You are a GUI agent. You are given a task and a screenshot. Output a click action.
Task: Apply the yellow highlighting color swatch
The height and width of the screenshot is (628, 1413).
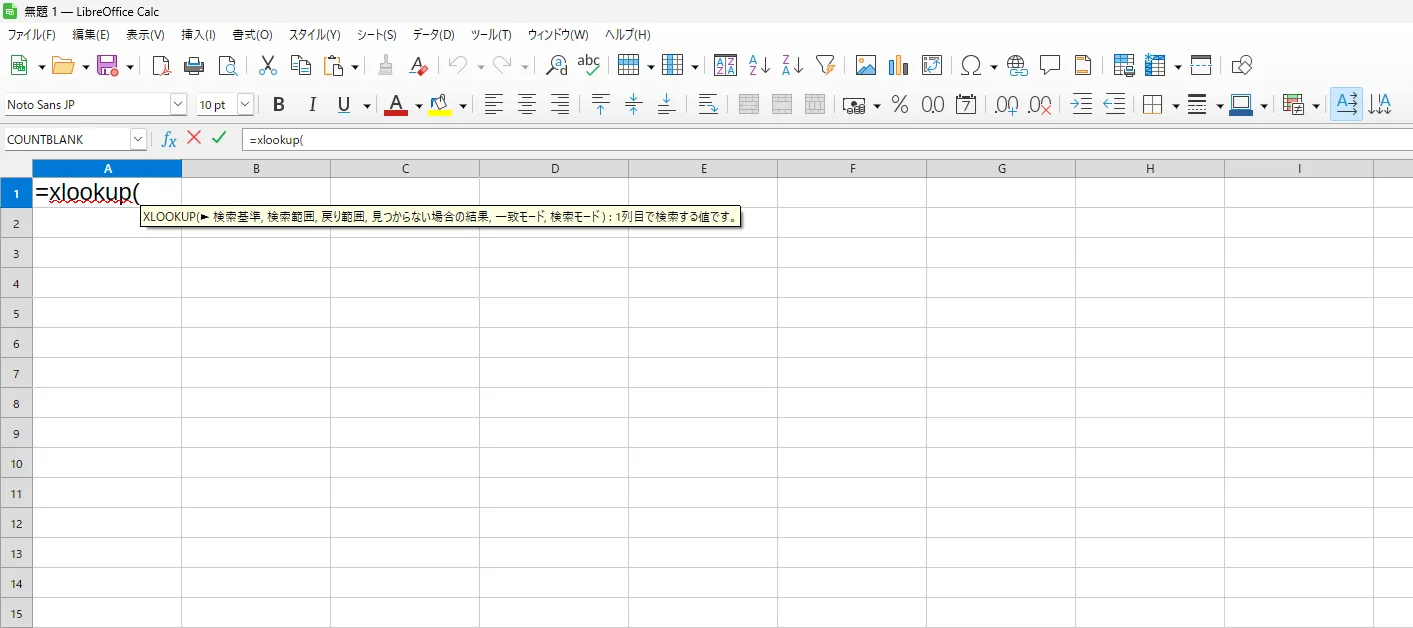[x=439, y=105]
